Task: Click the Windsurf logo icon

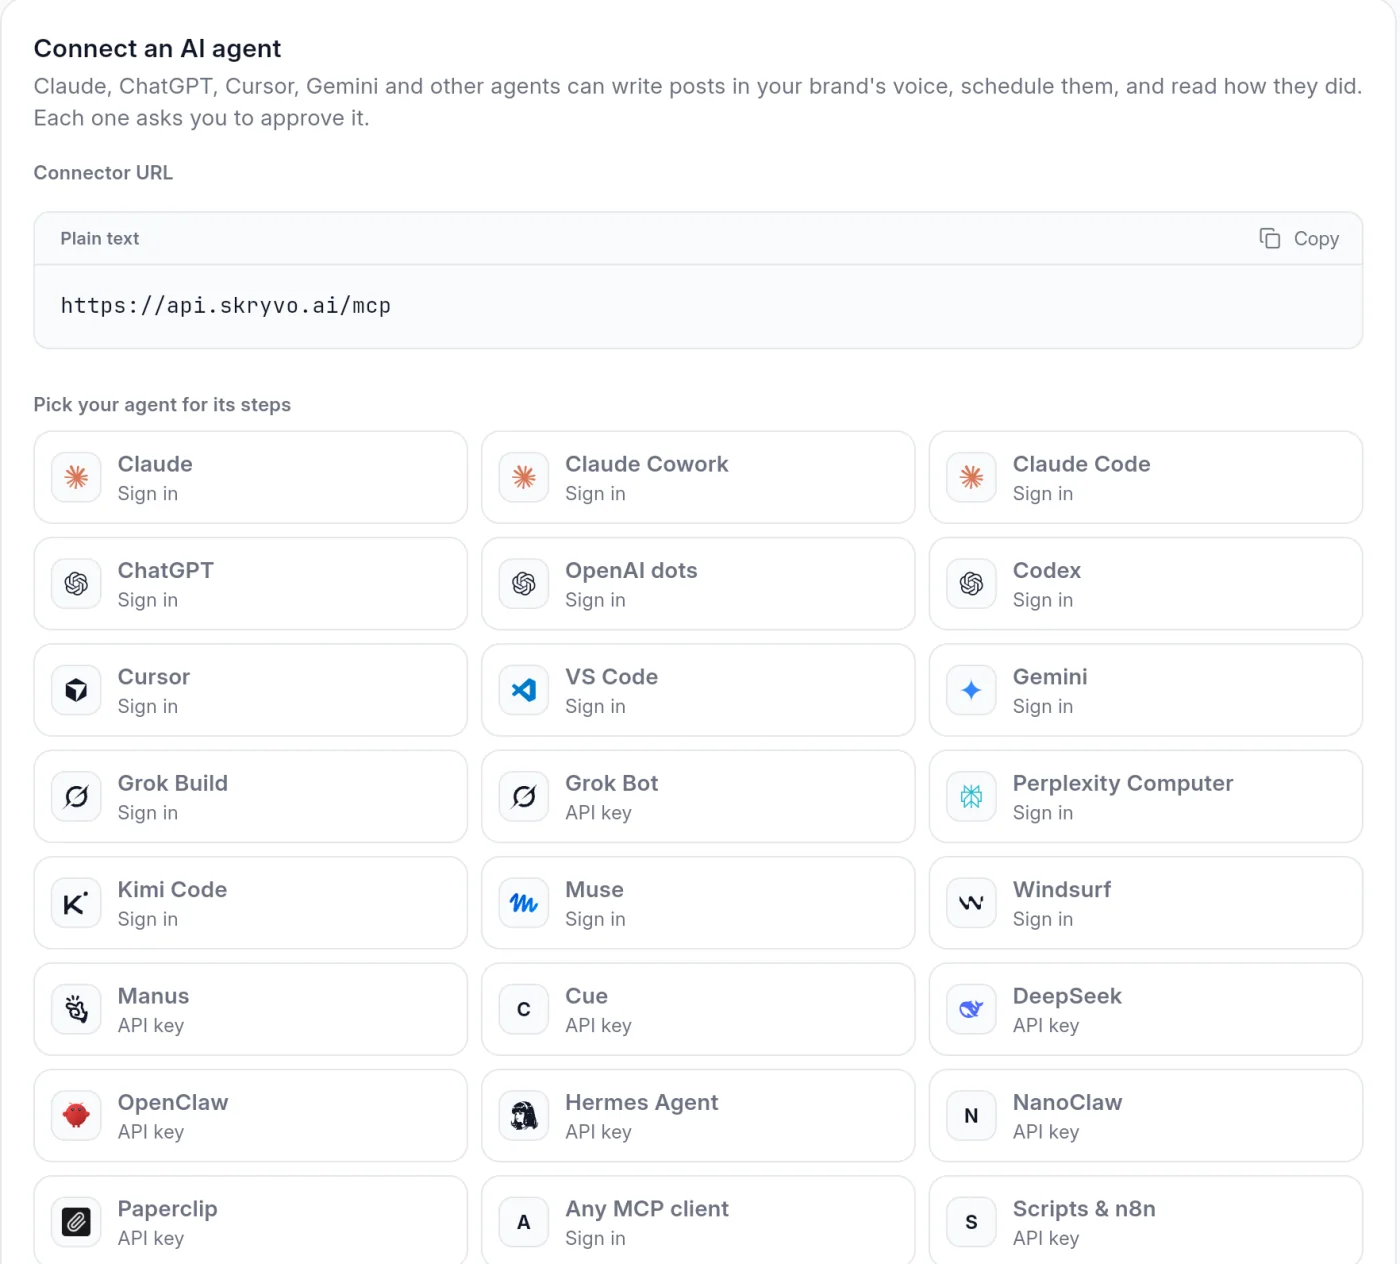Action: coord(971,904)
